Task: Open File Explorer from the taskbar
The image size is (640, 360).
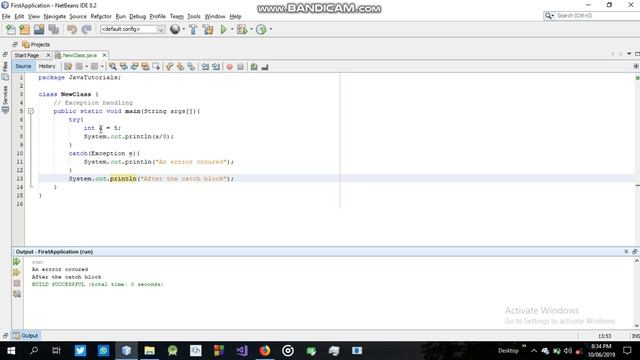Action: [149, 351]
